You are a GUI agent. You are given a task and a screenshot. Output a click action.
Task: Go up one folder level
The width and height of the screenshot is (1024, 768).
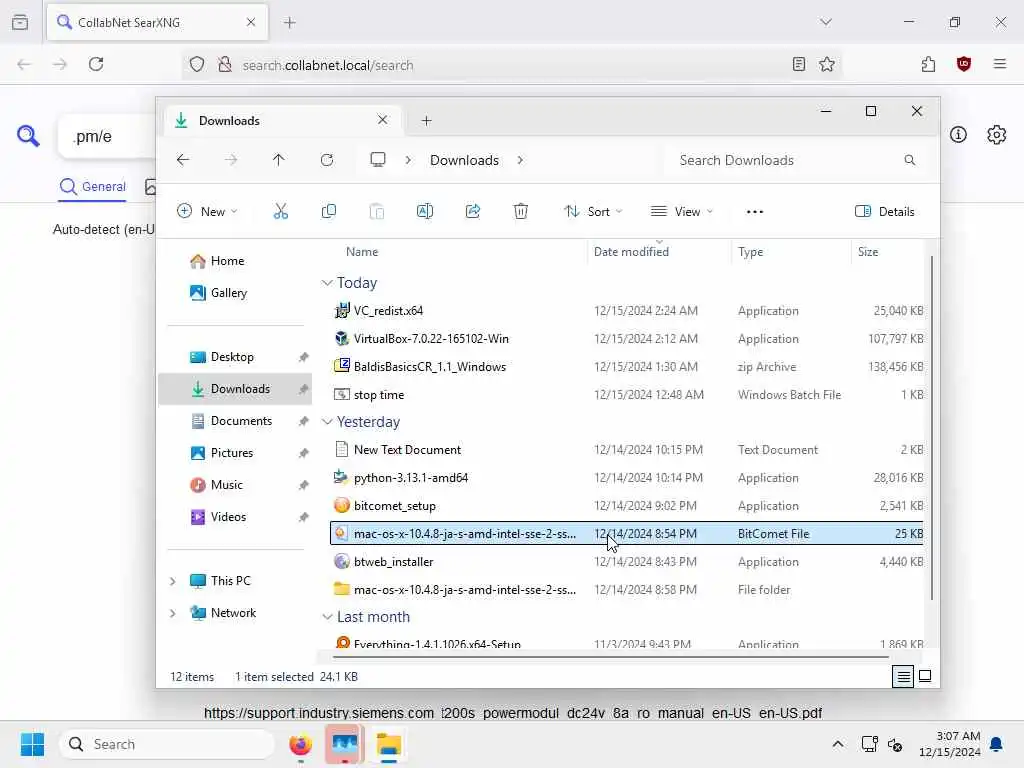pos(278,160)
